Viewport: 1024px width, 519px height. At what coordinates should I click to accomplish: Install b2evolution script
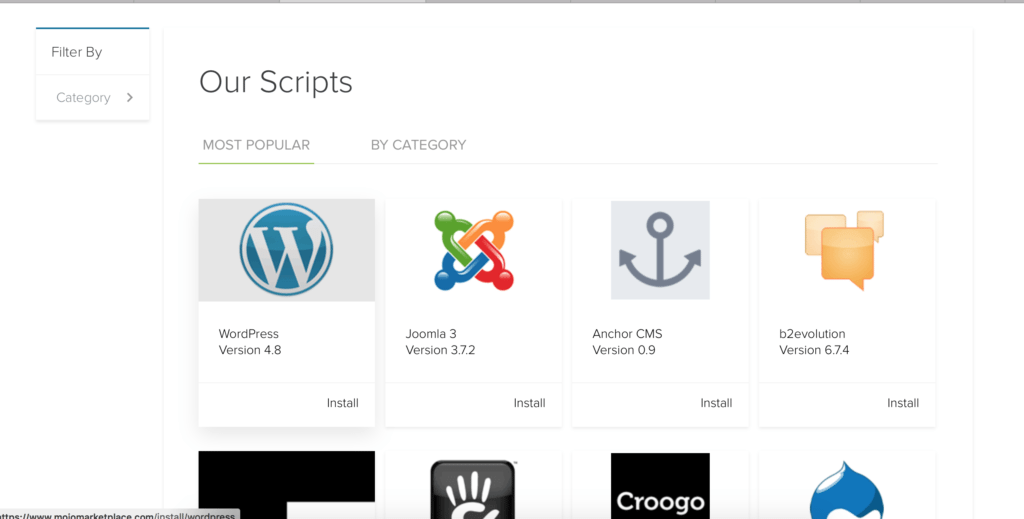[x=903, y=403]
